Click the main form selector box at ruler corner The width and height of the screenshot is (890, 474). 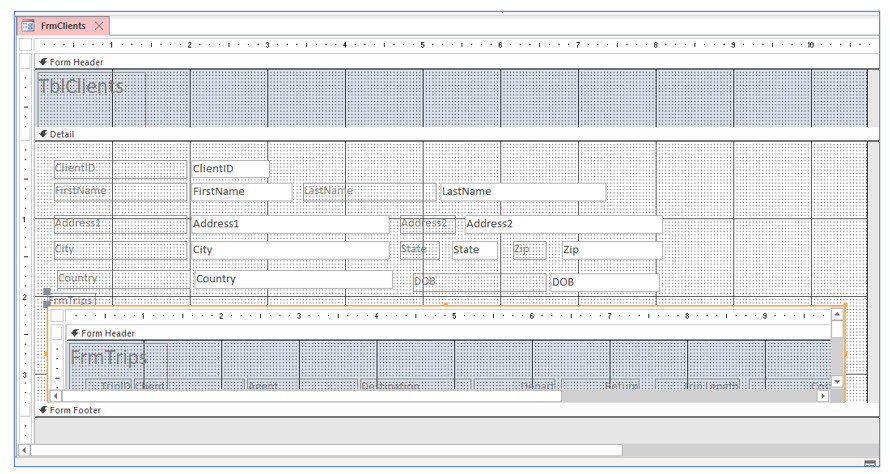point(26,44)
